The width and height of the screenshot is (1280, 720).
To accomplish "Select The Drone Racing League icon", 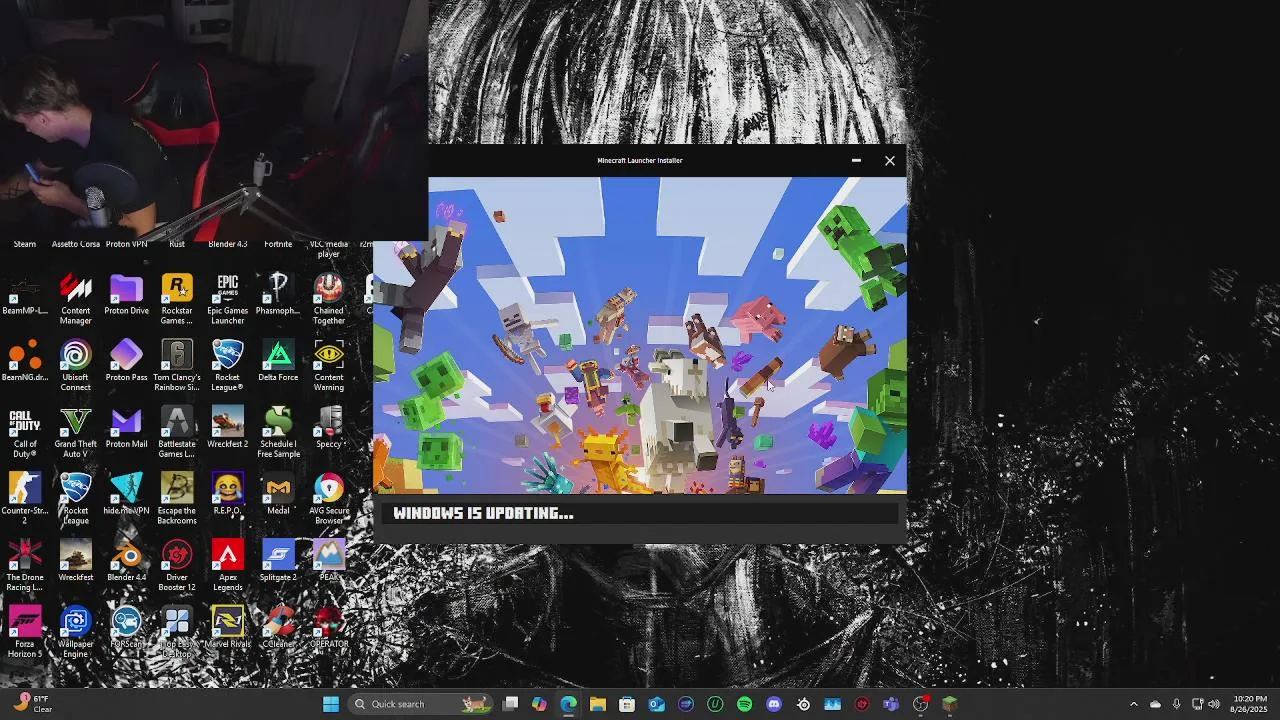I will click(x=25, y=566).
